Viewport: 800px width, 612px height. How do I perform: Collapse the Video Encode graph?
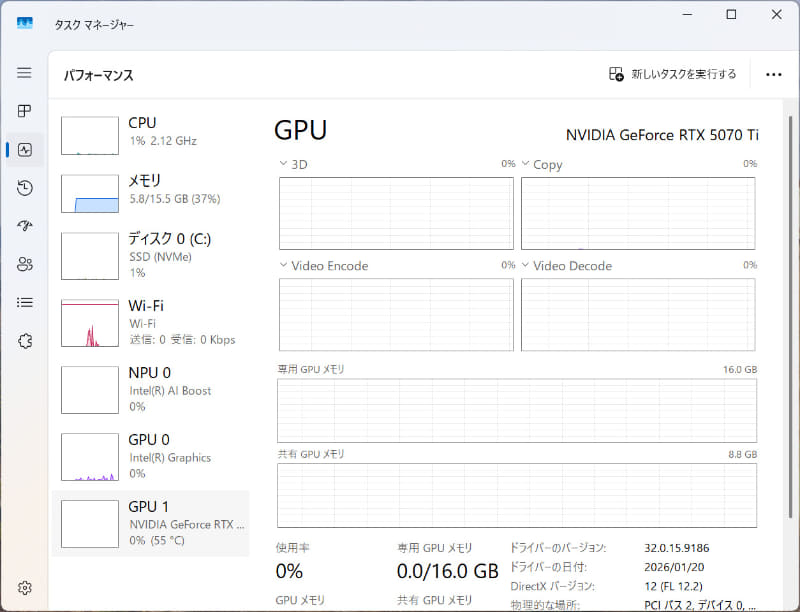click(x=283, y=266)
